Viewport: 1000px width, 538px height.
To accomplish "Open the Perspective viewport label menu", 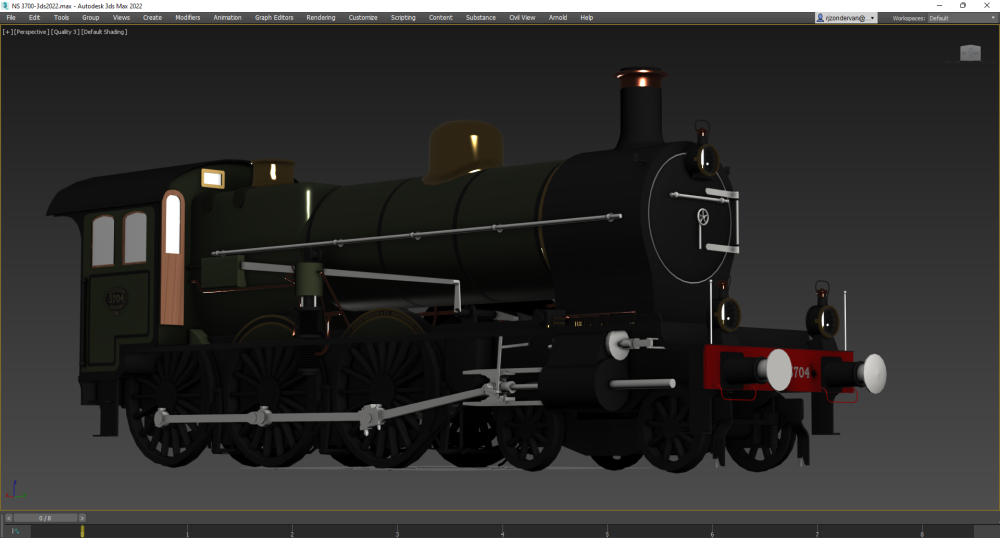I will [31, 32].
